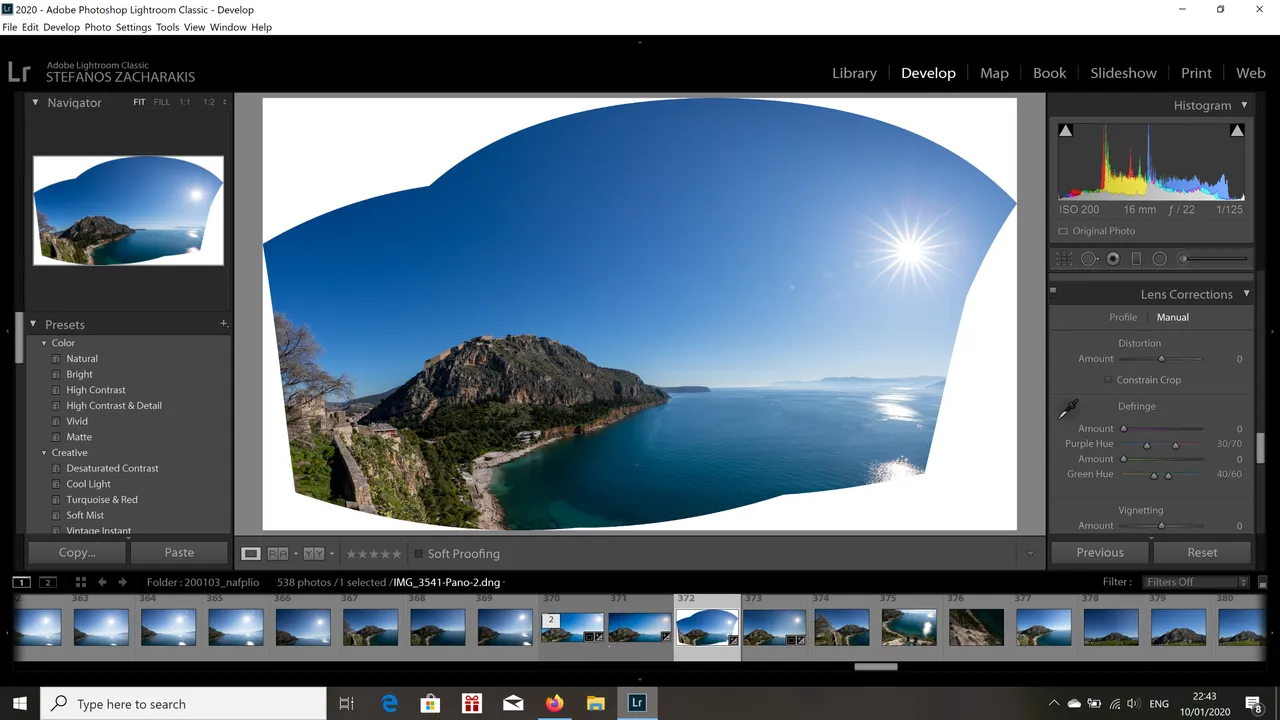The width and height of the screenshot is (1280, 720).
Task: Collapse the Histogram panel
Action: (1244, 105)
